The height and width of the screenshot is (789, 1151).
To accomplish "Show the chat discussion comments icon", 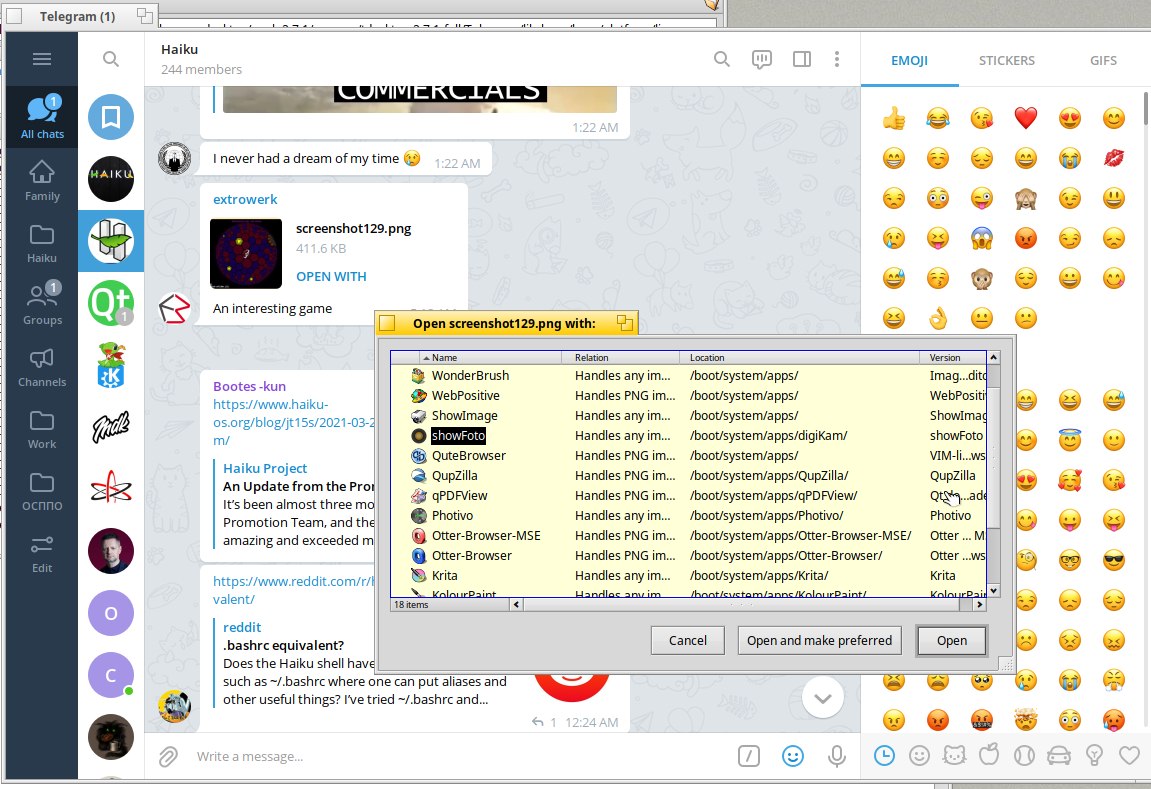I will (762, 59).
